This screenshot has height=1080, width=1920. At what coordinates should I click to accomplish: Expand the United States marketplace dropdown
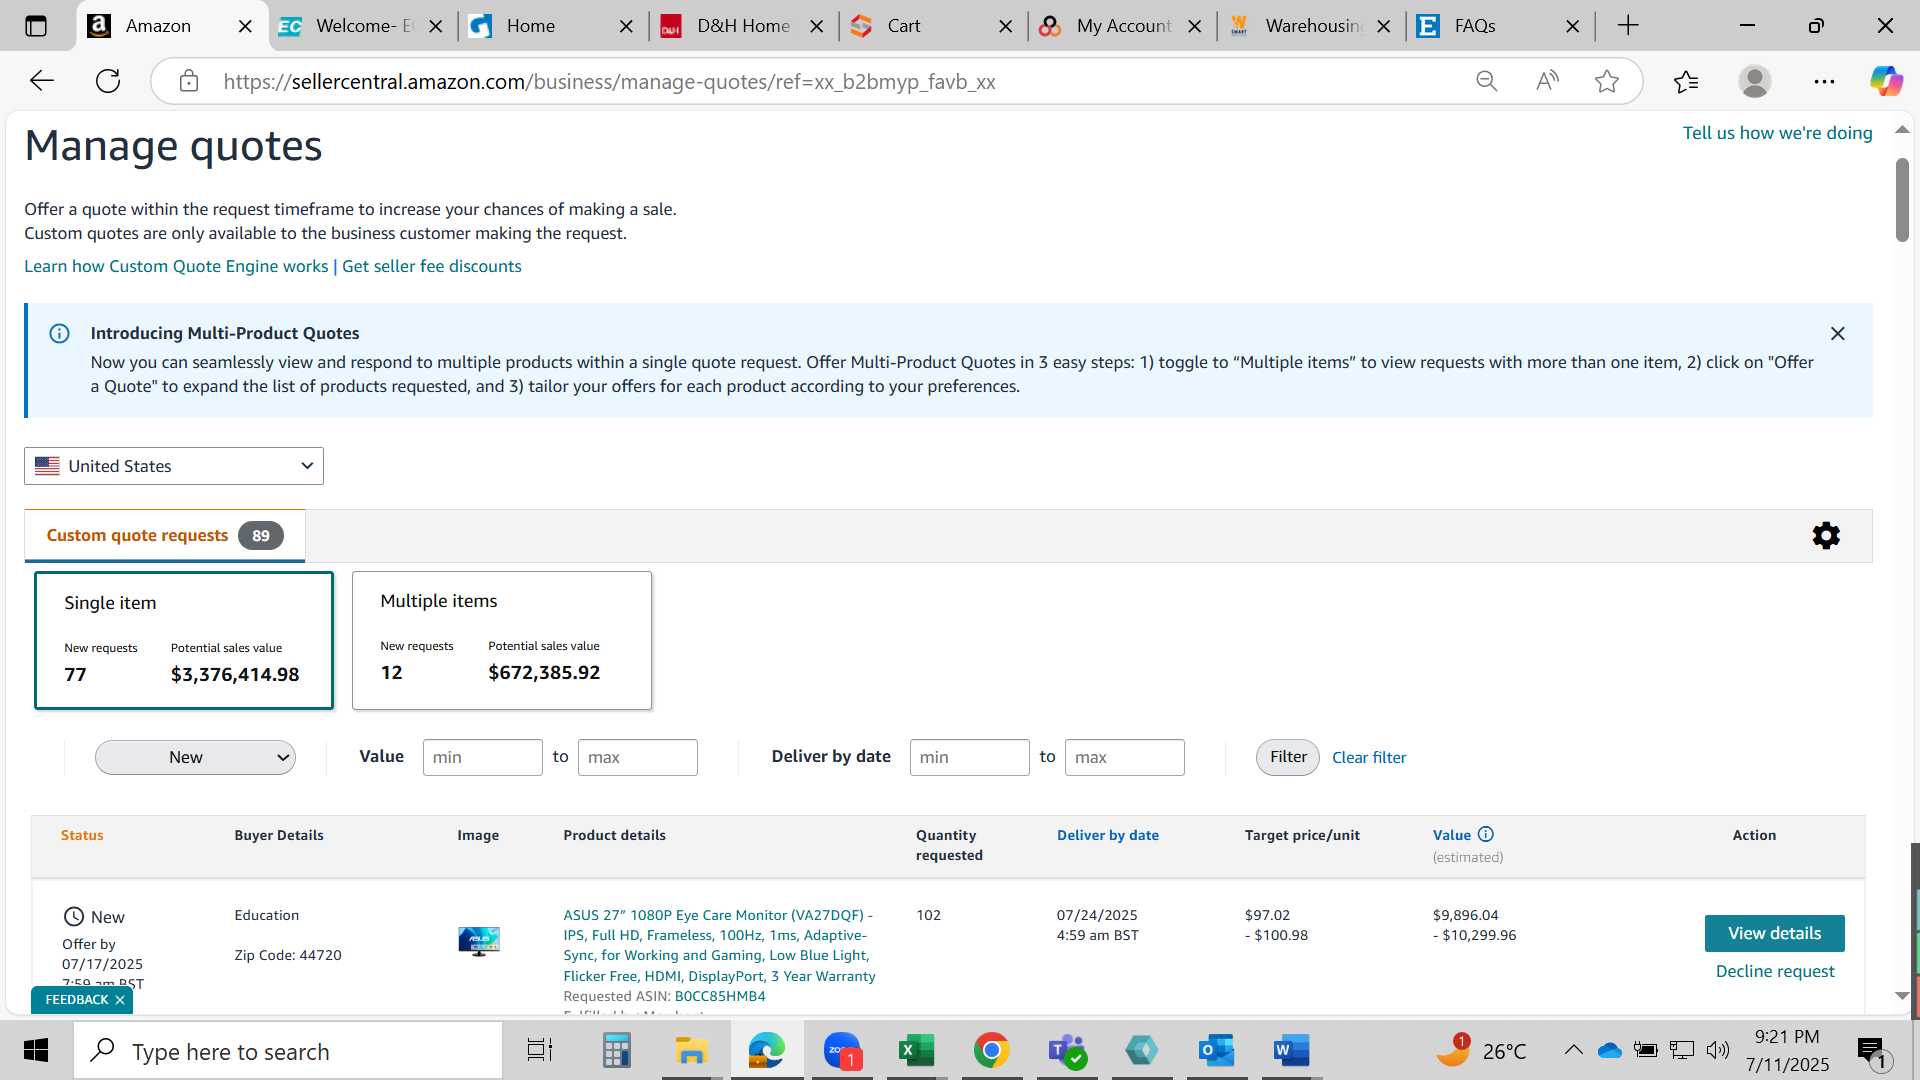pos(174,466)
